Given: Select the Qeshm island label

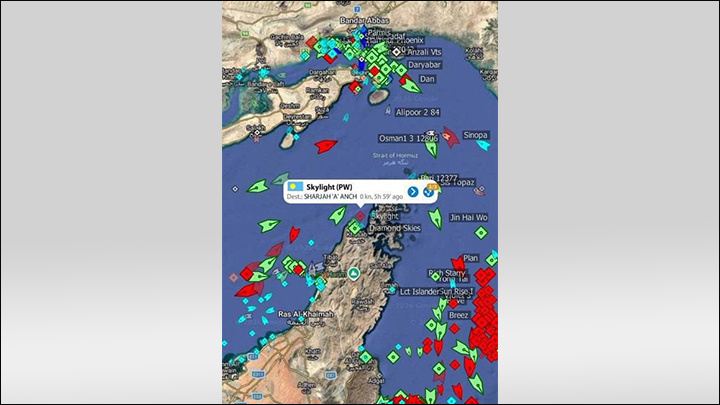Looking at the screenshot, I should (290, 106).
